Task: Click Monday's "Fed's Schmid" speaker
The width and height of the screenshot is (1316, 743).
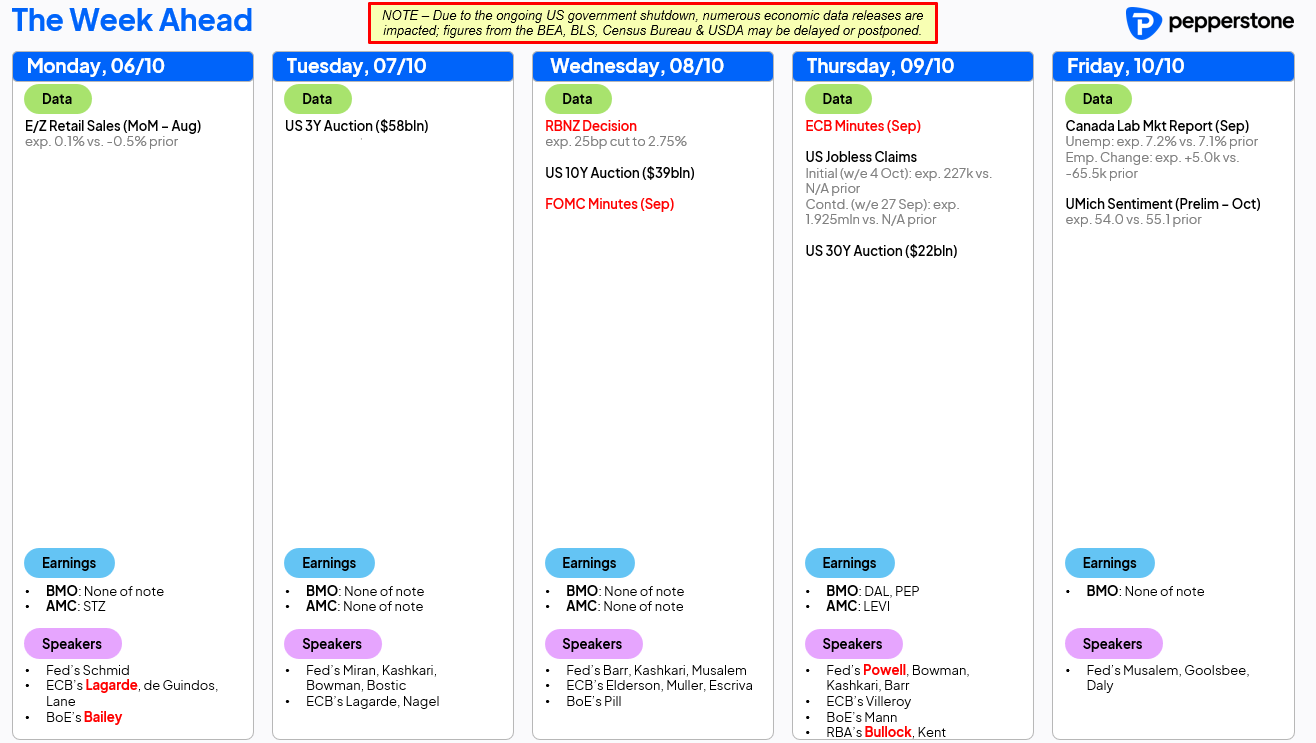Action: pos(88,670)
